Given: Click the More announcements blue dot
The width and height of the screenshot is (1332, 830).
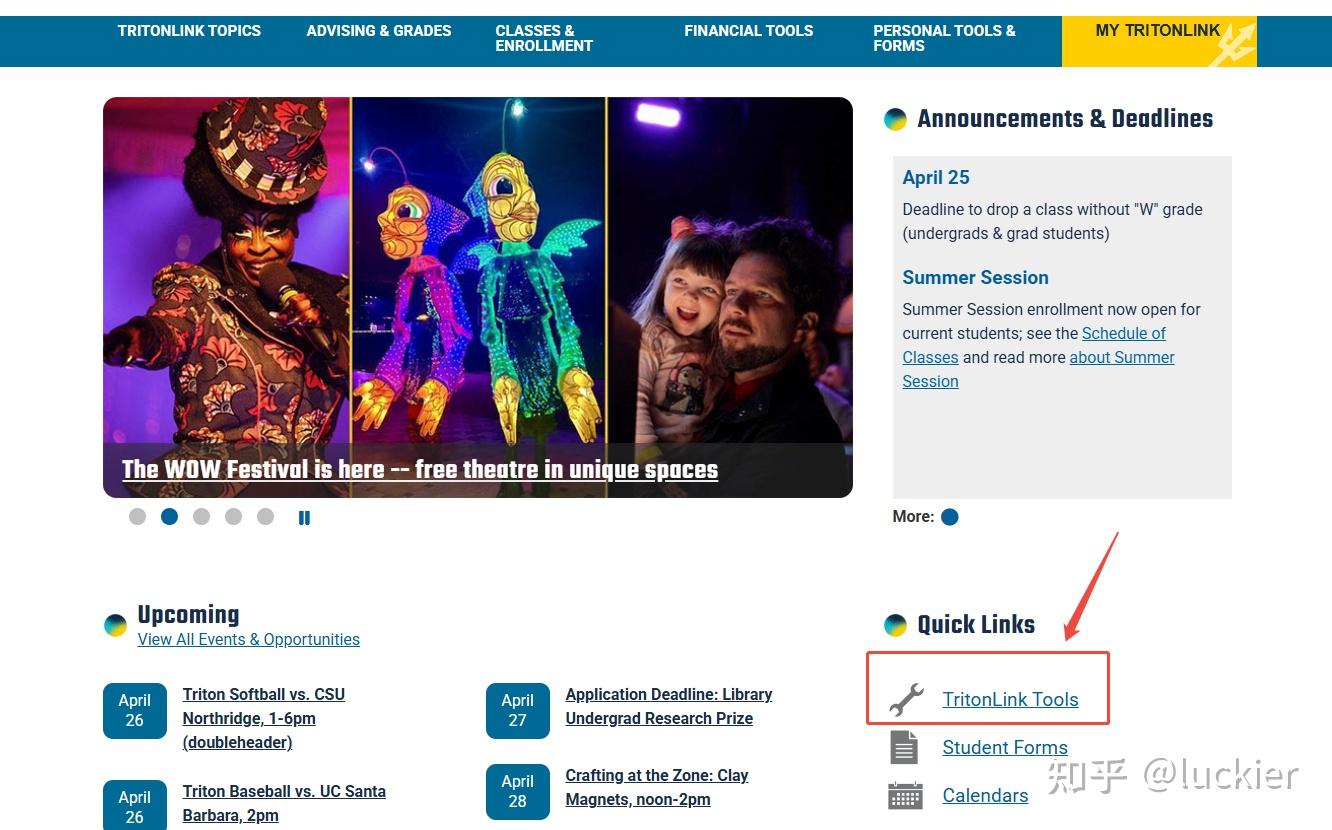Looking at the screenshot, I should [x=950, y=517].
